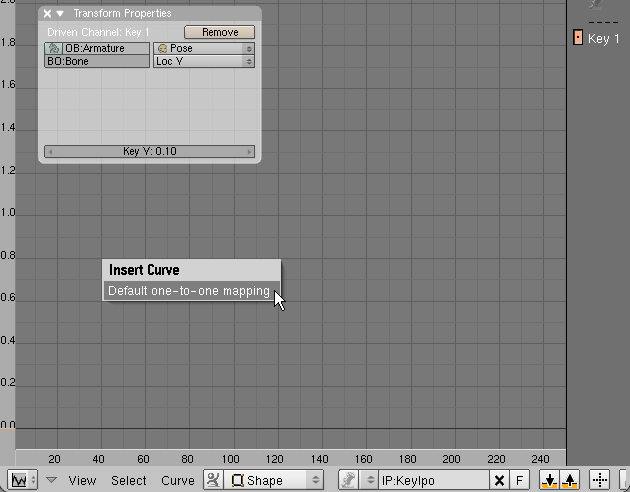Toggle the fake user F button

(520, 480)
